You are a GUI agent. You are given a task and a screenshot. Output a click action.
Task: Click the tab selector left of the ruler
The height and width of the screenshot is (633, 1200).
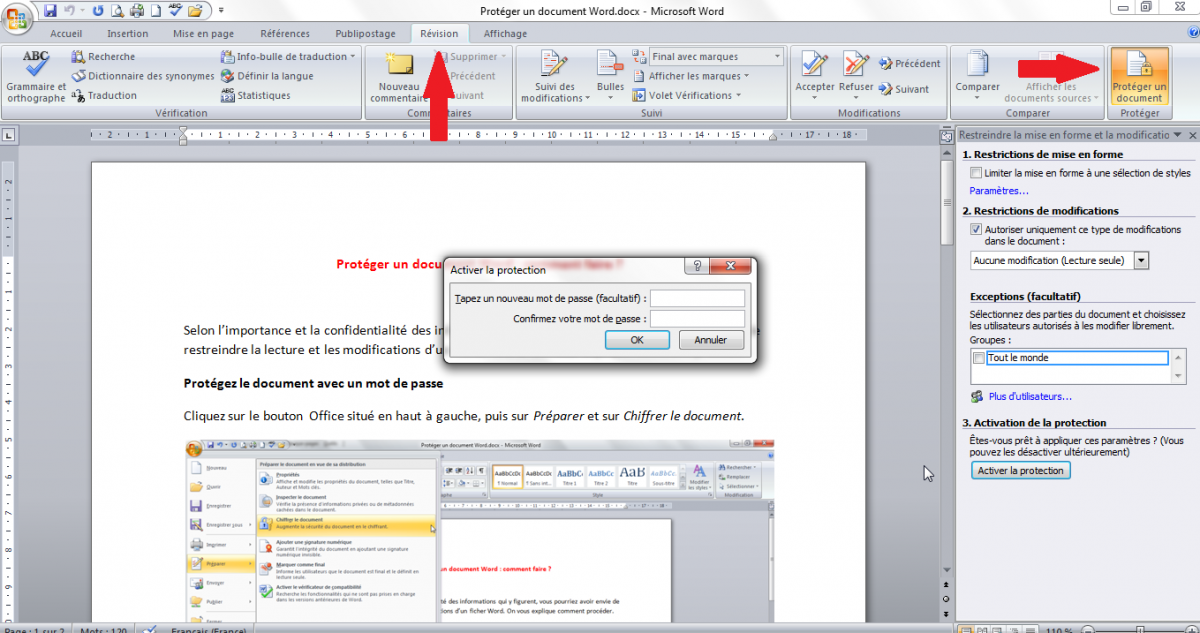point(9,135)
